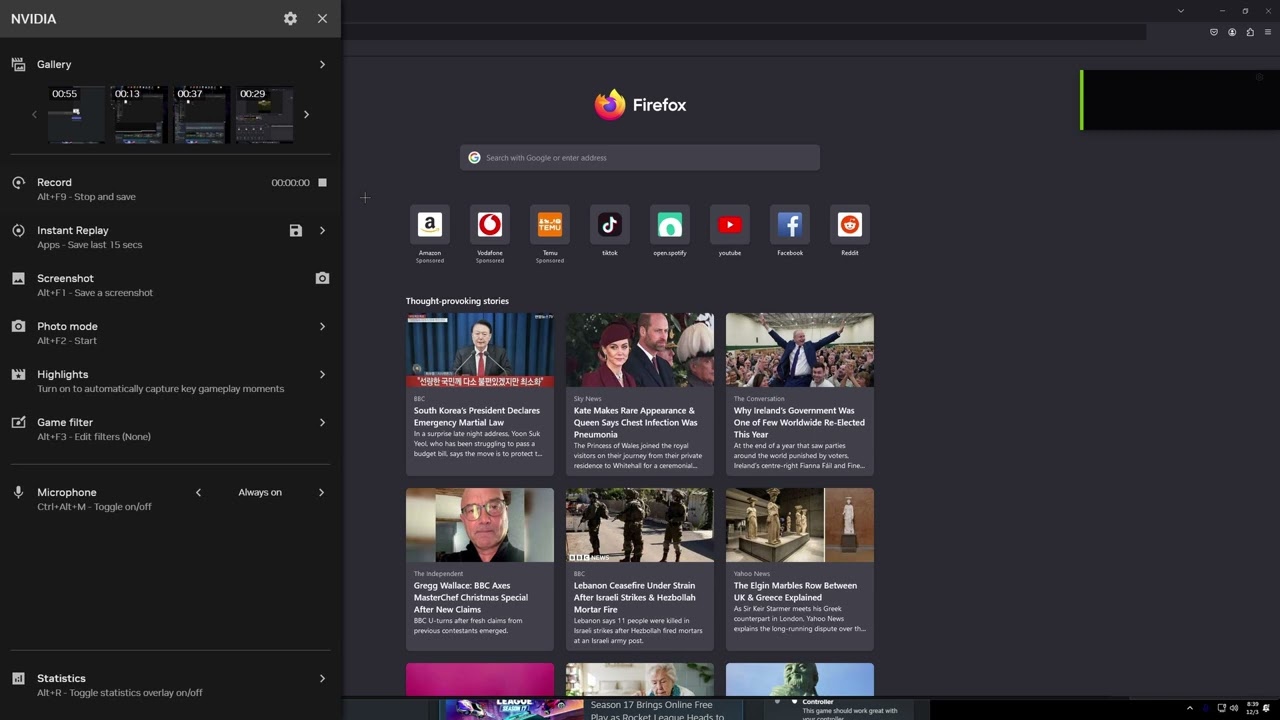Open The Elgin Marbles Row story
Screen dimensions: 1280x720
800,569
